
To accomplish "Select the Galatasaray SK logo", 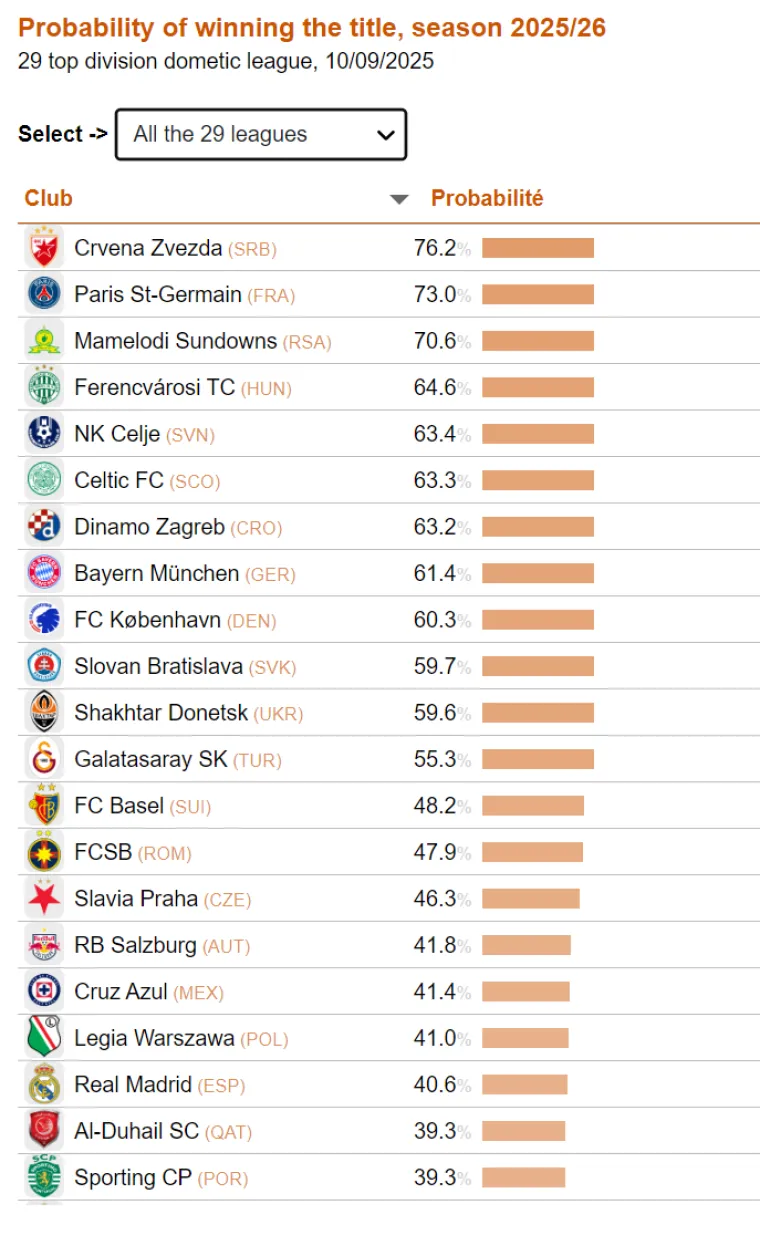I will [42, 759].
